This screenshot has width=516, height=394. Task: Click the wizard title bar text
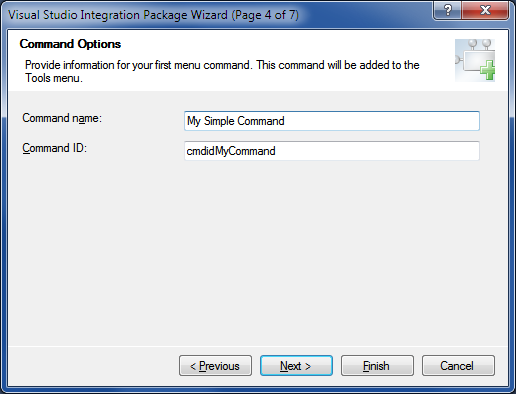tap(153, 15)
